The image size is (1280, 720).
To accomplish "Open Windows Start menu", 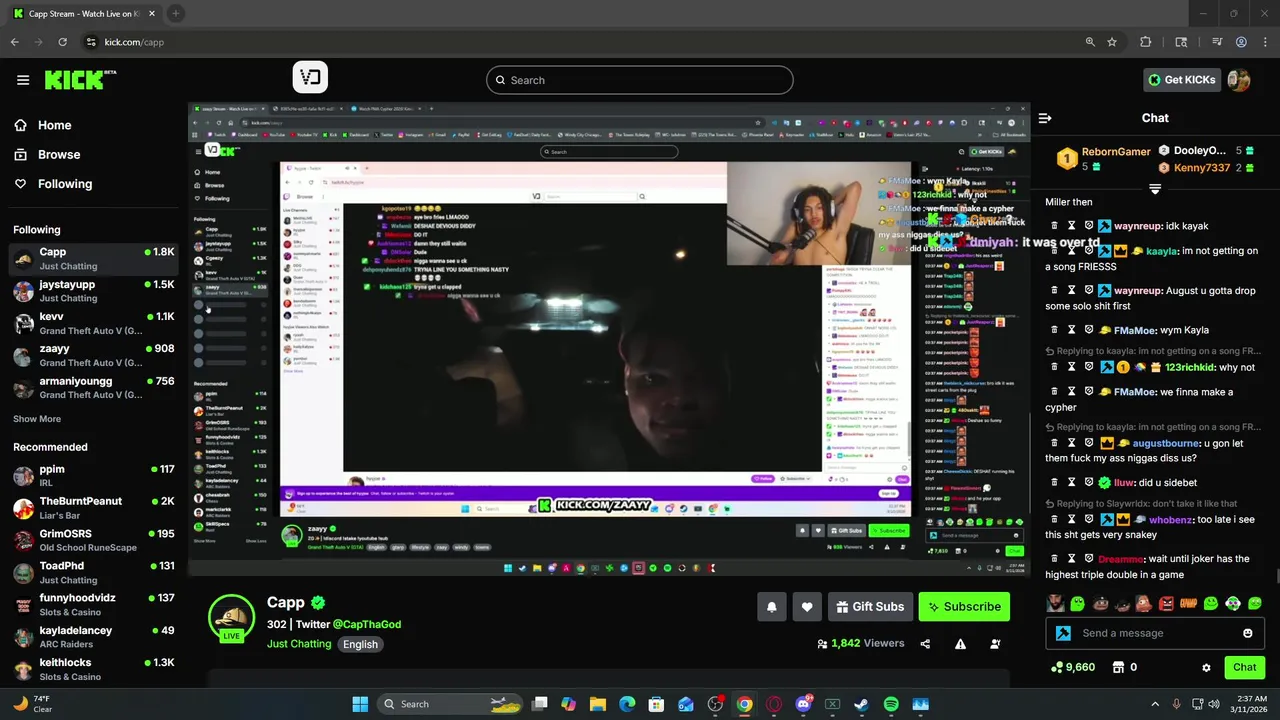I will tap(360, 704).
